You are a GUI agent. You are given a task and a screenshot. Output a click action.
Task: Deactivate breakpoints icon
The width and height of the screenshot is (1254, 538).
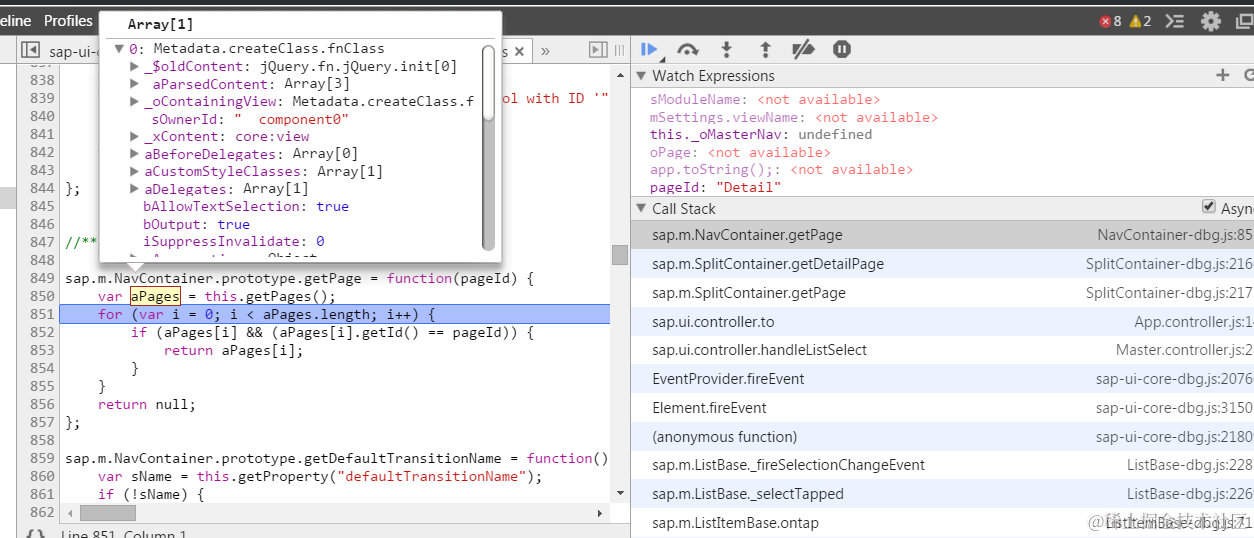click(803, 49)
